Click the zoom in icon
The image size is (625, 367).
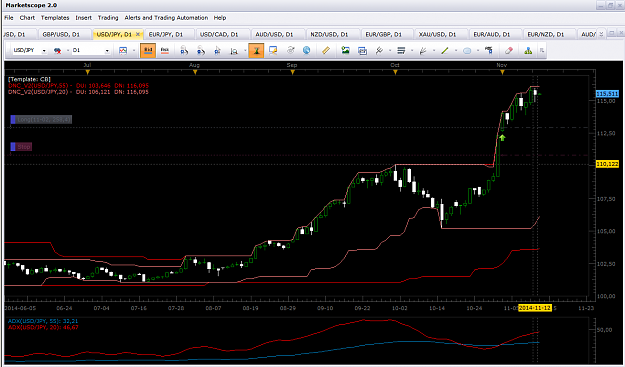[184, 51]
